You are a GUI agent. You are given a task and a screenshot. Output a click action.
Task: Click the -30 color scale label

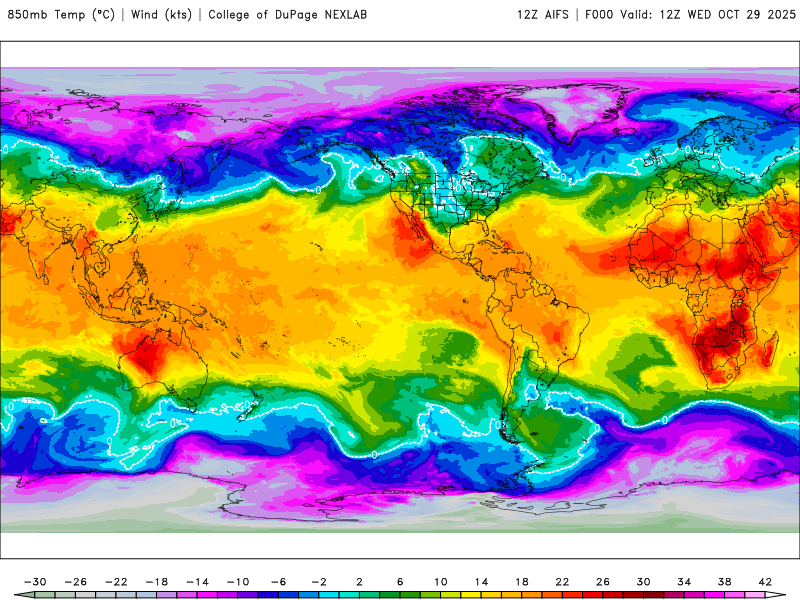point(35,582)
